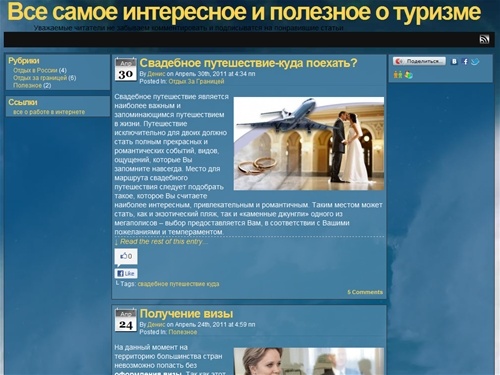Open the Полезное sidebar category
This screenshot has height=375, width=500.
click(27, 85)
